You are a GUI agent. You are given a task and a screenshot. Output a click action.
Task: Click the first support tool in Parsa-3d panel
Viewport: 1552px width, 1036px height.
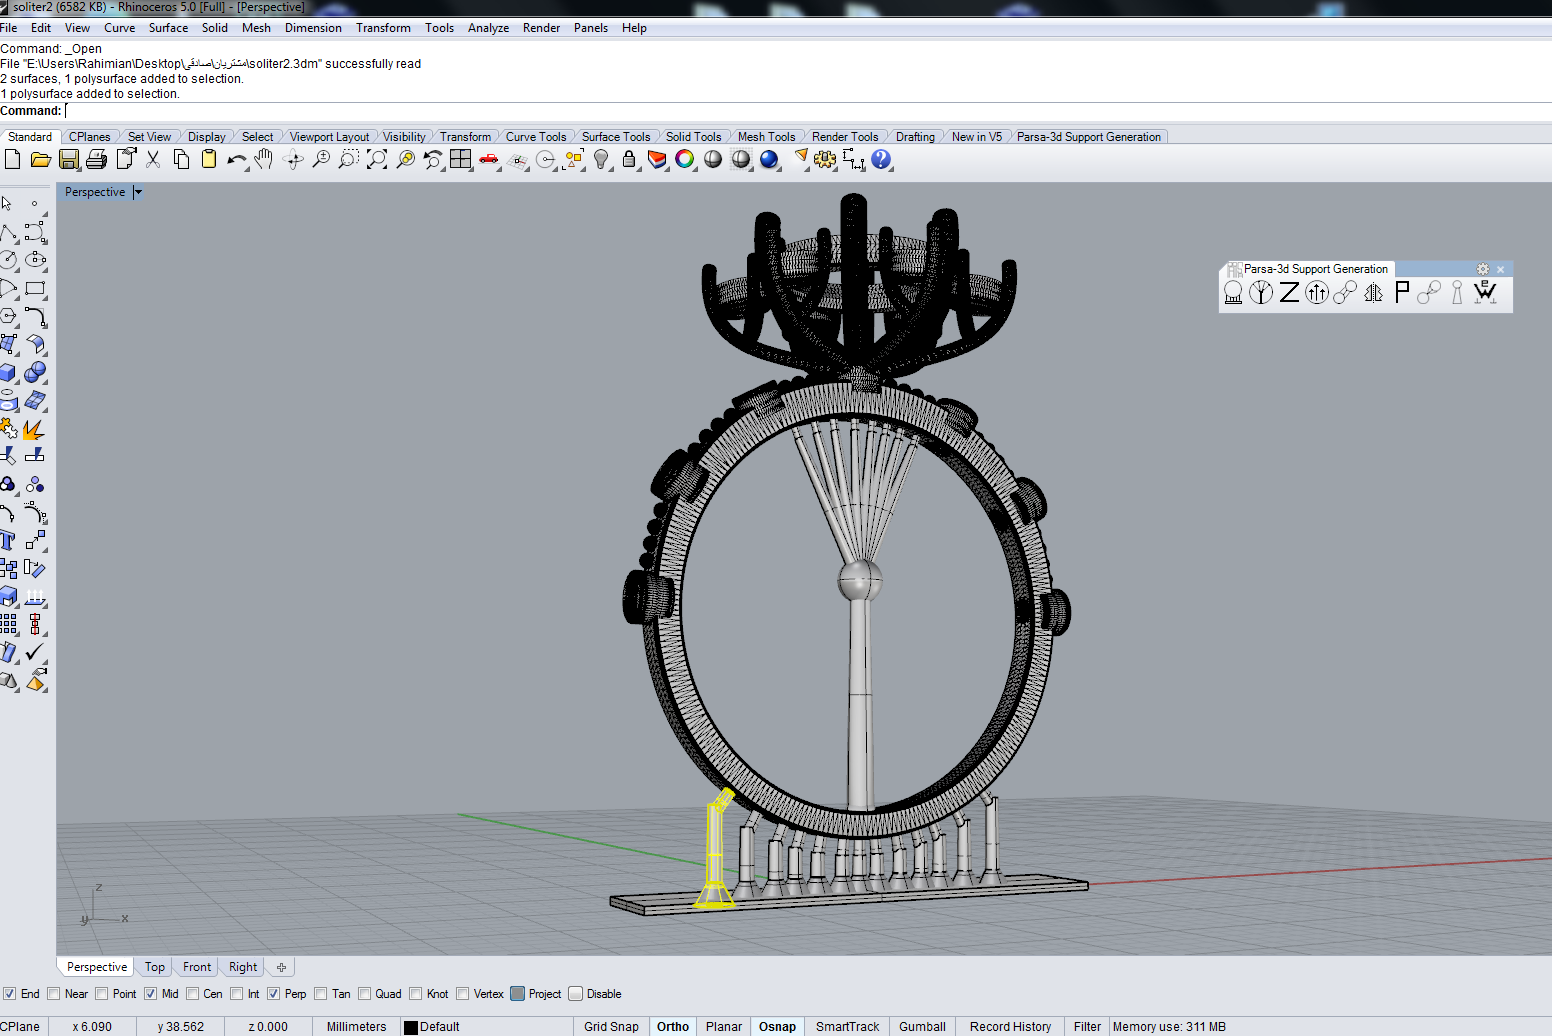point(1233,292)
